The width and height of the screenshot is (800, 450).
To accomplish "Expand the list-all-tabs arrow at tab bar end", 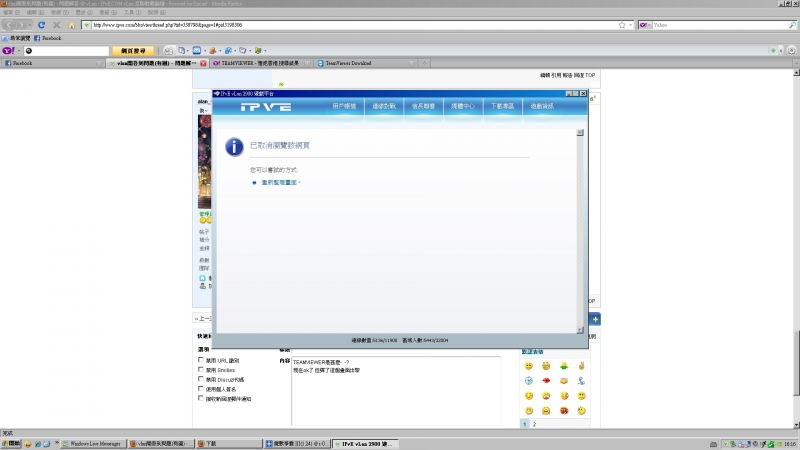I will (x=796, y=63).
